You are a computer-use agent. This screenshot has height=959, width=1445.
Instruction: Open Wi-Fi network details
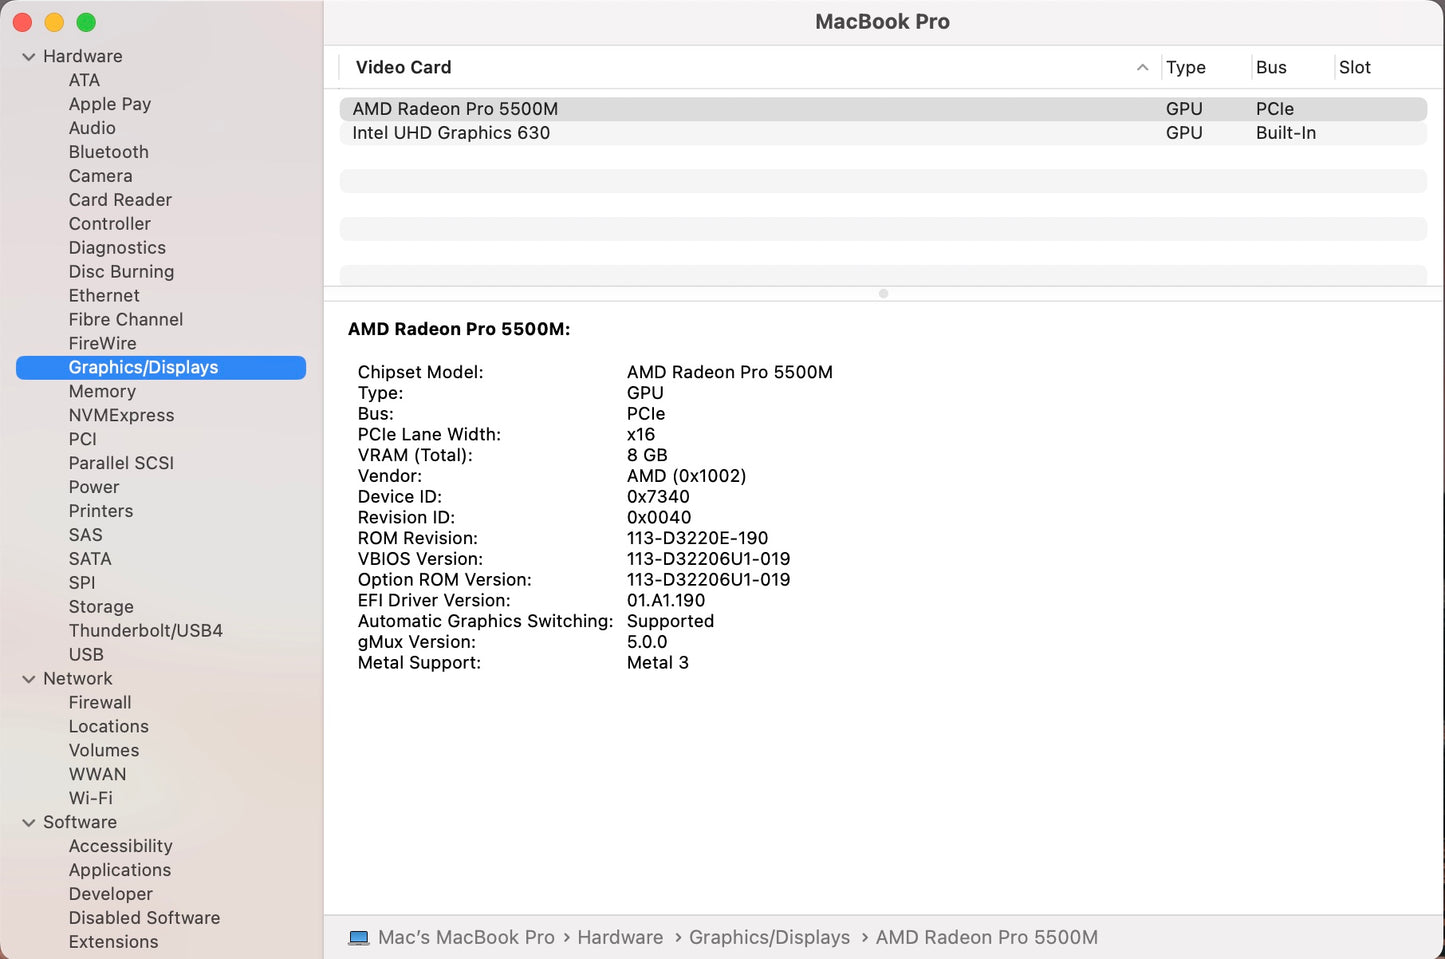point(91,798)
